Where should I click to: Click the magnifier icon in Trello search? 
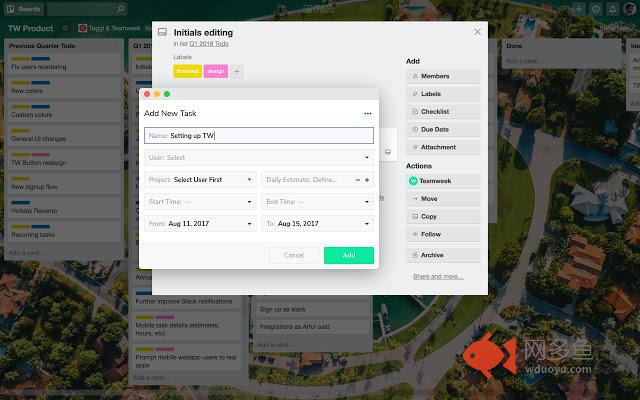click(120, 9)
